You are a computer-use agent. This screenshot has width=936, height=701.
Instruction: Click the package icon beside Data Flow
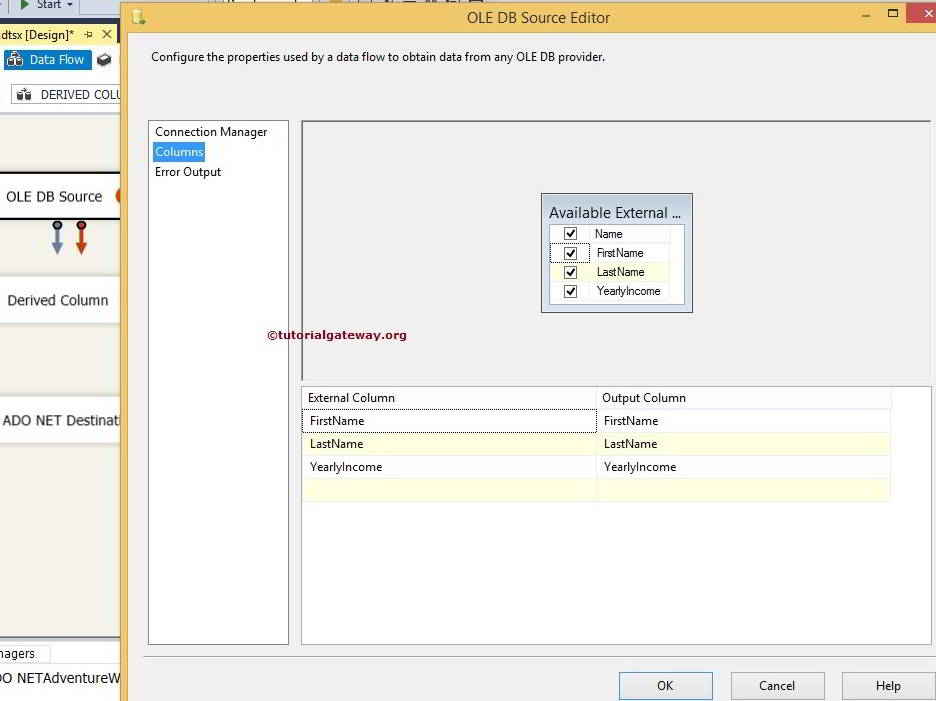pyautogui.click(x=104, y=59)
